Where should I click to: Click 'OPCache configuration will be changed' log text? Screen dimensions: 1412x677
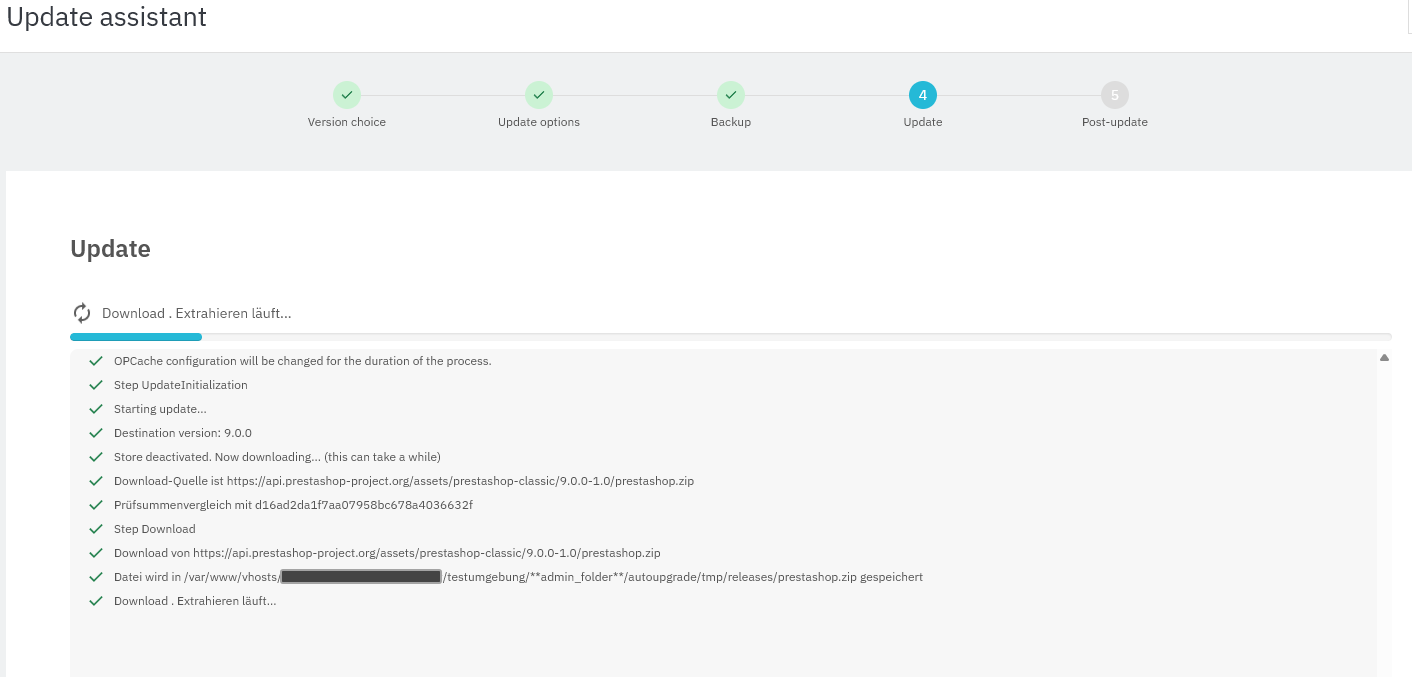click(x=303, y=361)
